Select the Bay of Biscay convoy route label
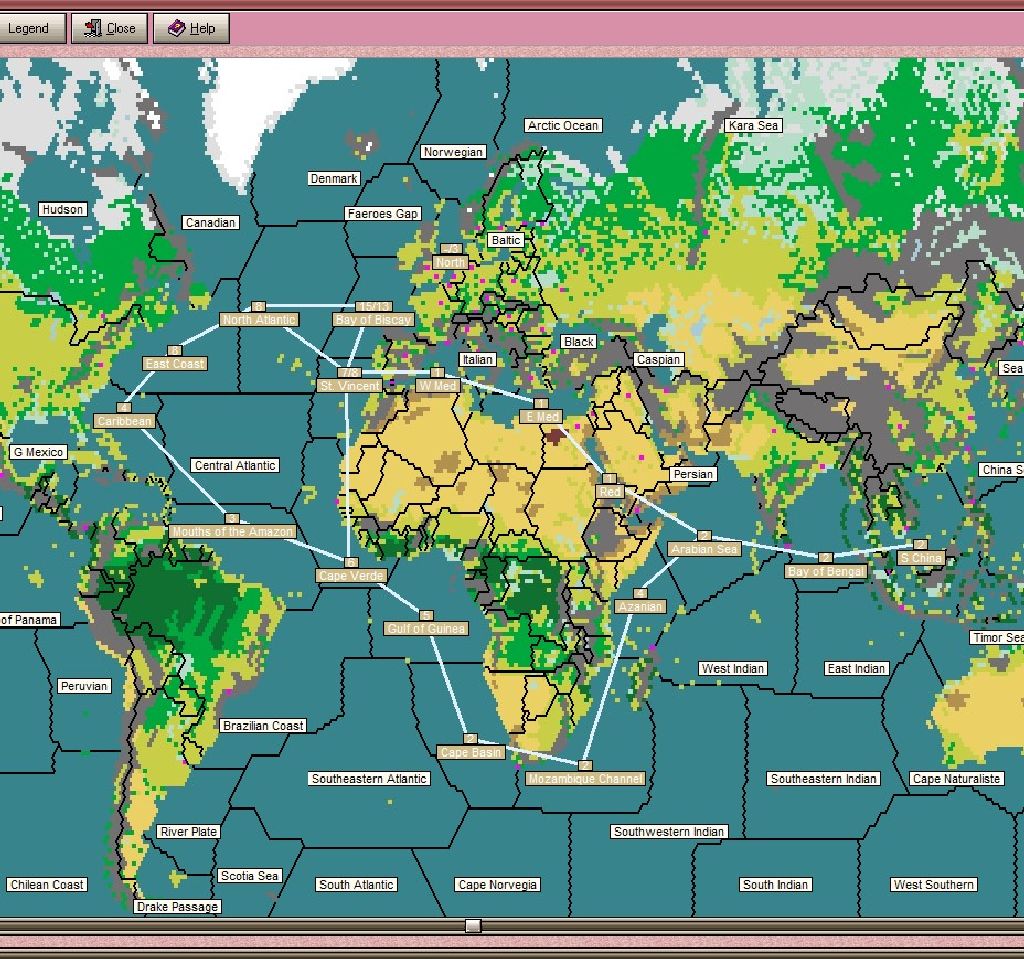This screenshot has height=959, width=1024. point(371,318)
